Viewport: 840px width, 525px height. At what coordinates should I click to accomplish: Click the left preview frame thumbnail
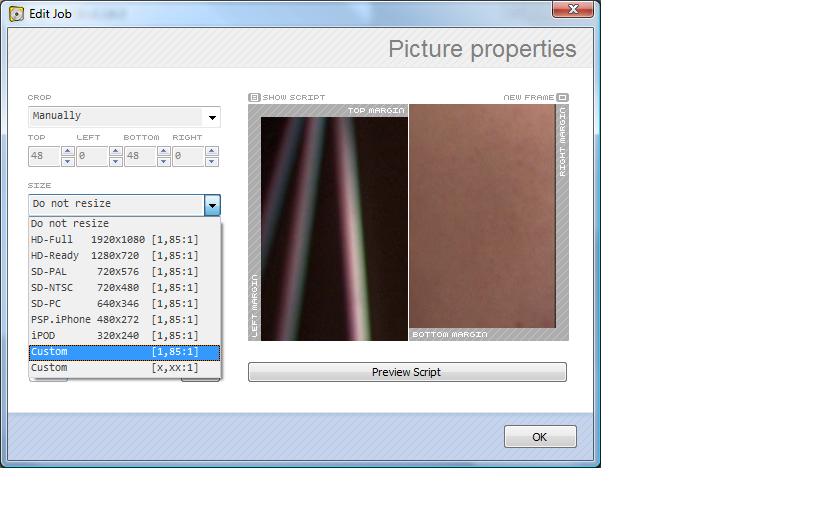coord(334,229)
